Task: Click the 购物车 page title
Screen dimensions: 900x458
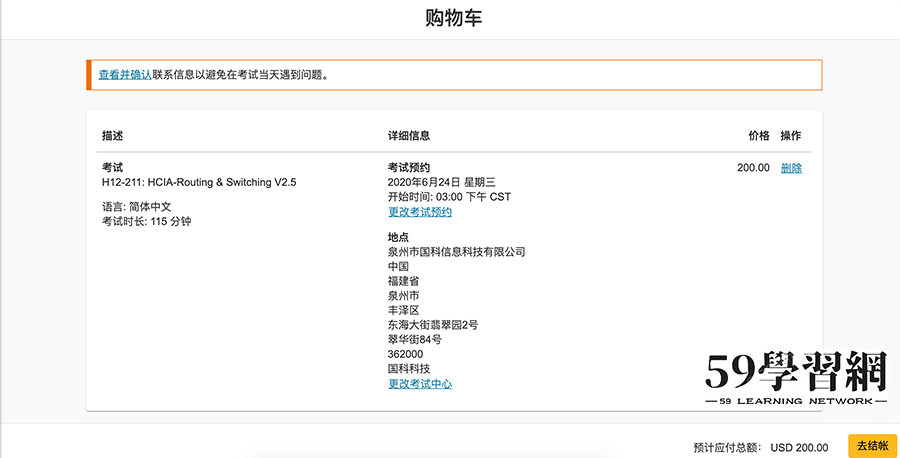Action: click(453, 19)
